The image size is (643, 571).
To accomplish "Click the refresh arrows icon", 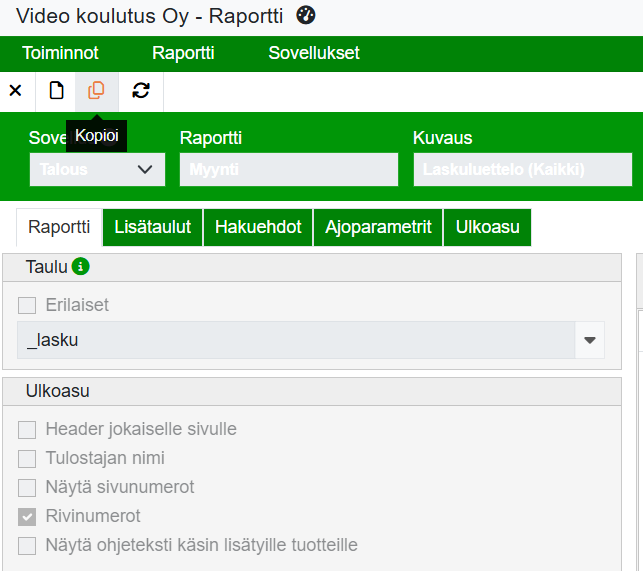I will [141, 91].
